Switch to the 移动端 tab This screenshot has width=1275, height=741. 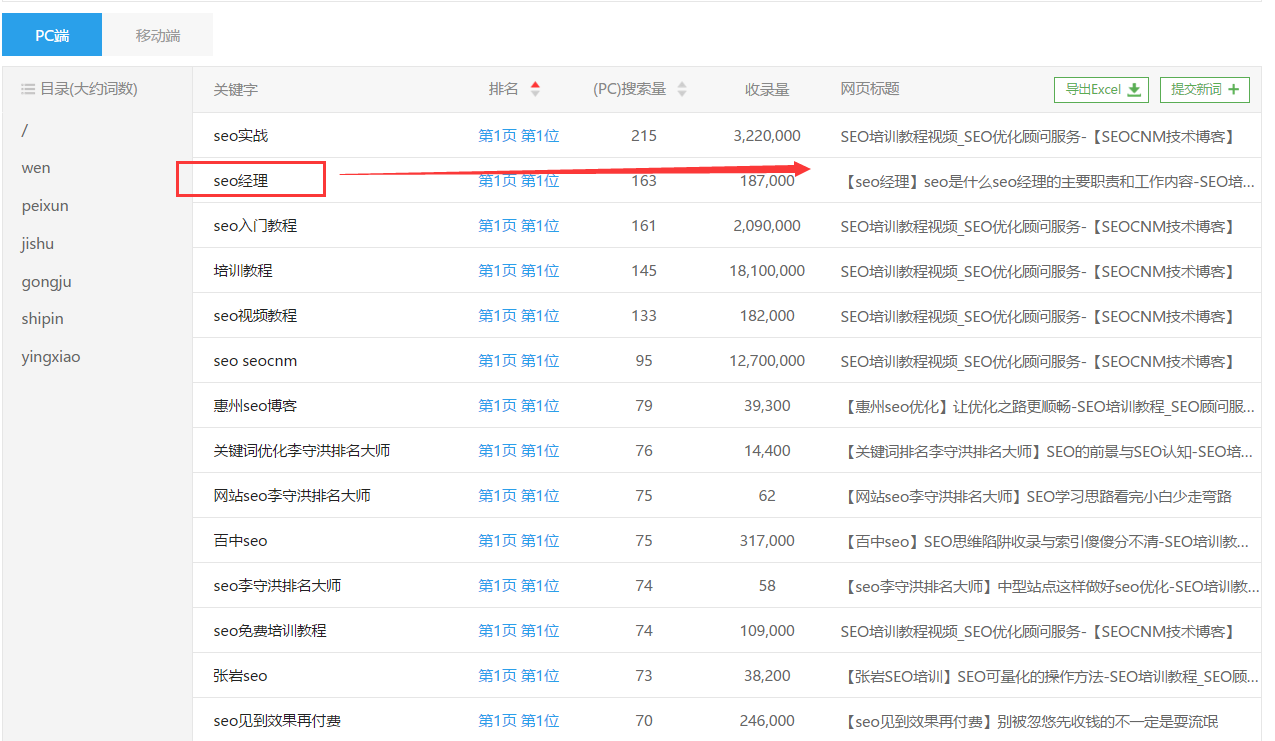[x=158, y=35]
